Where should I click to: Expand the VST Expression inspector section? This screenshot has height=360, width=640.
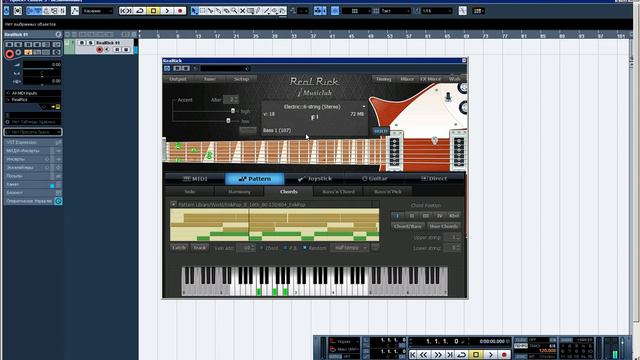[33, 142]
